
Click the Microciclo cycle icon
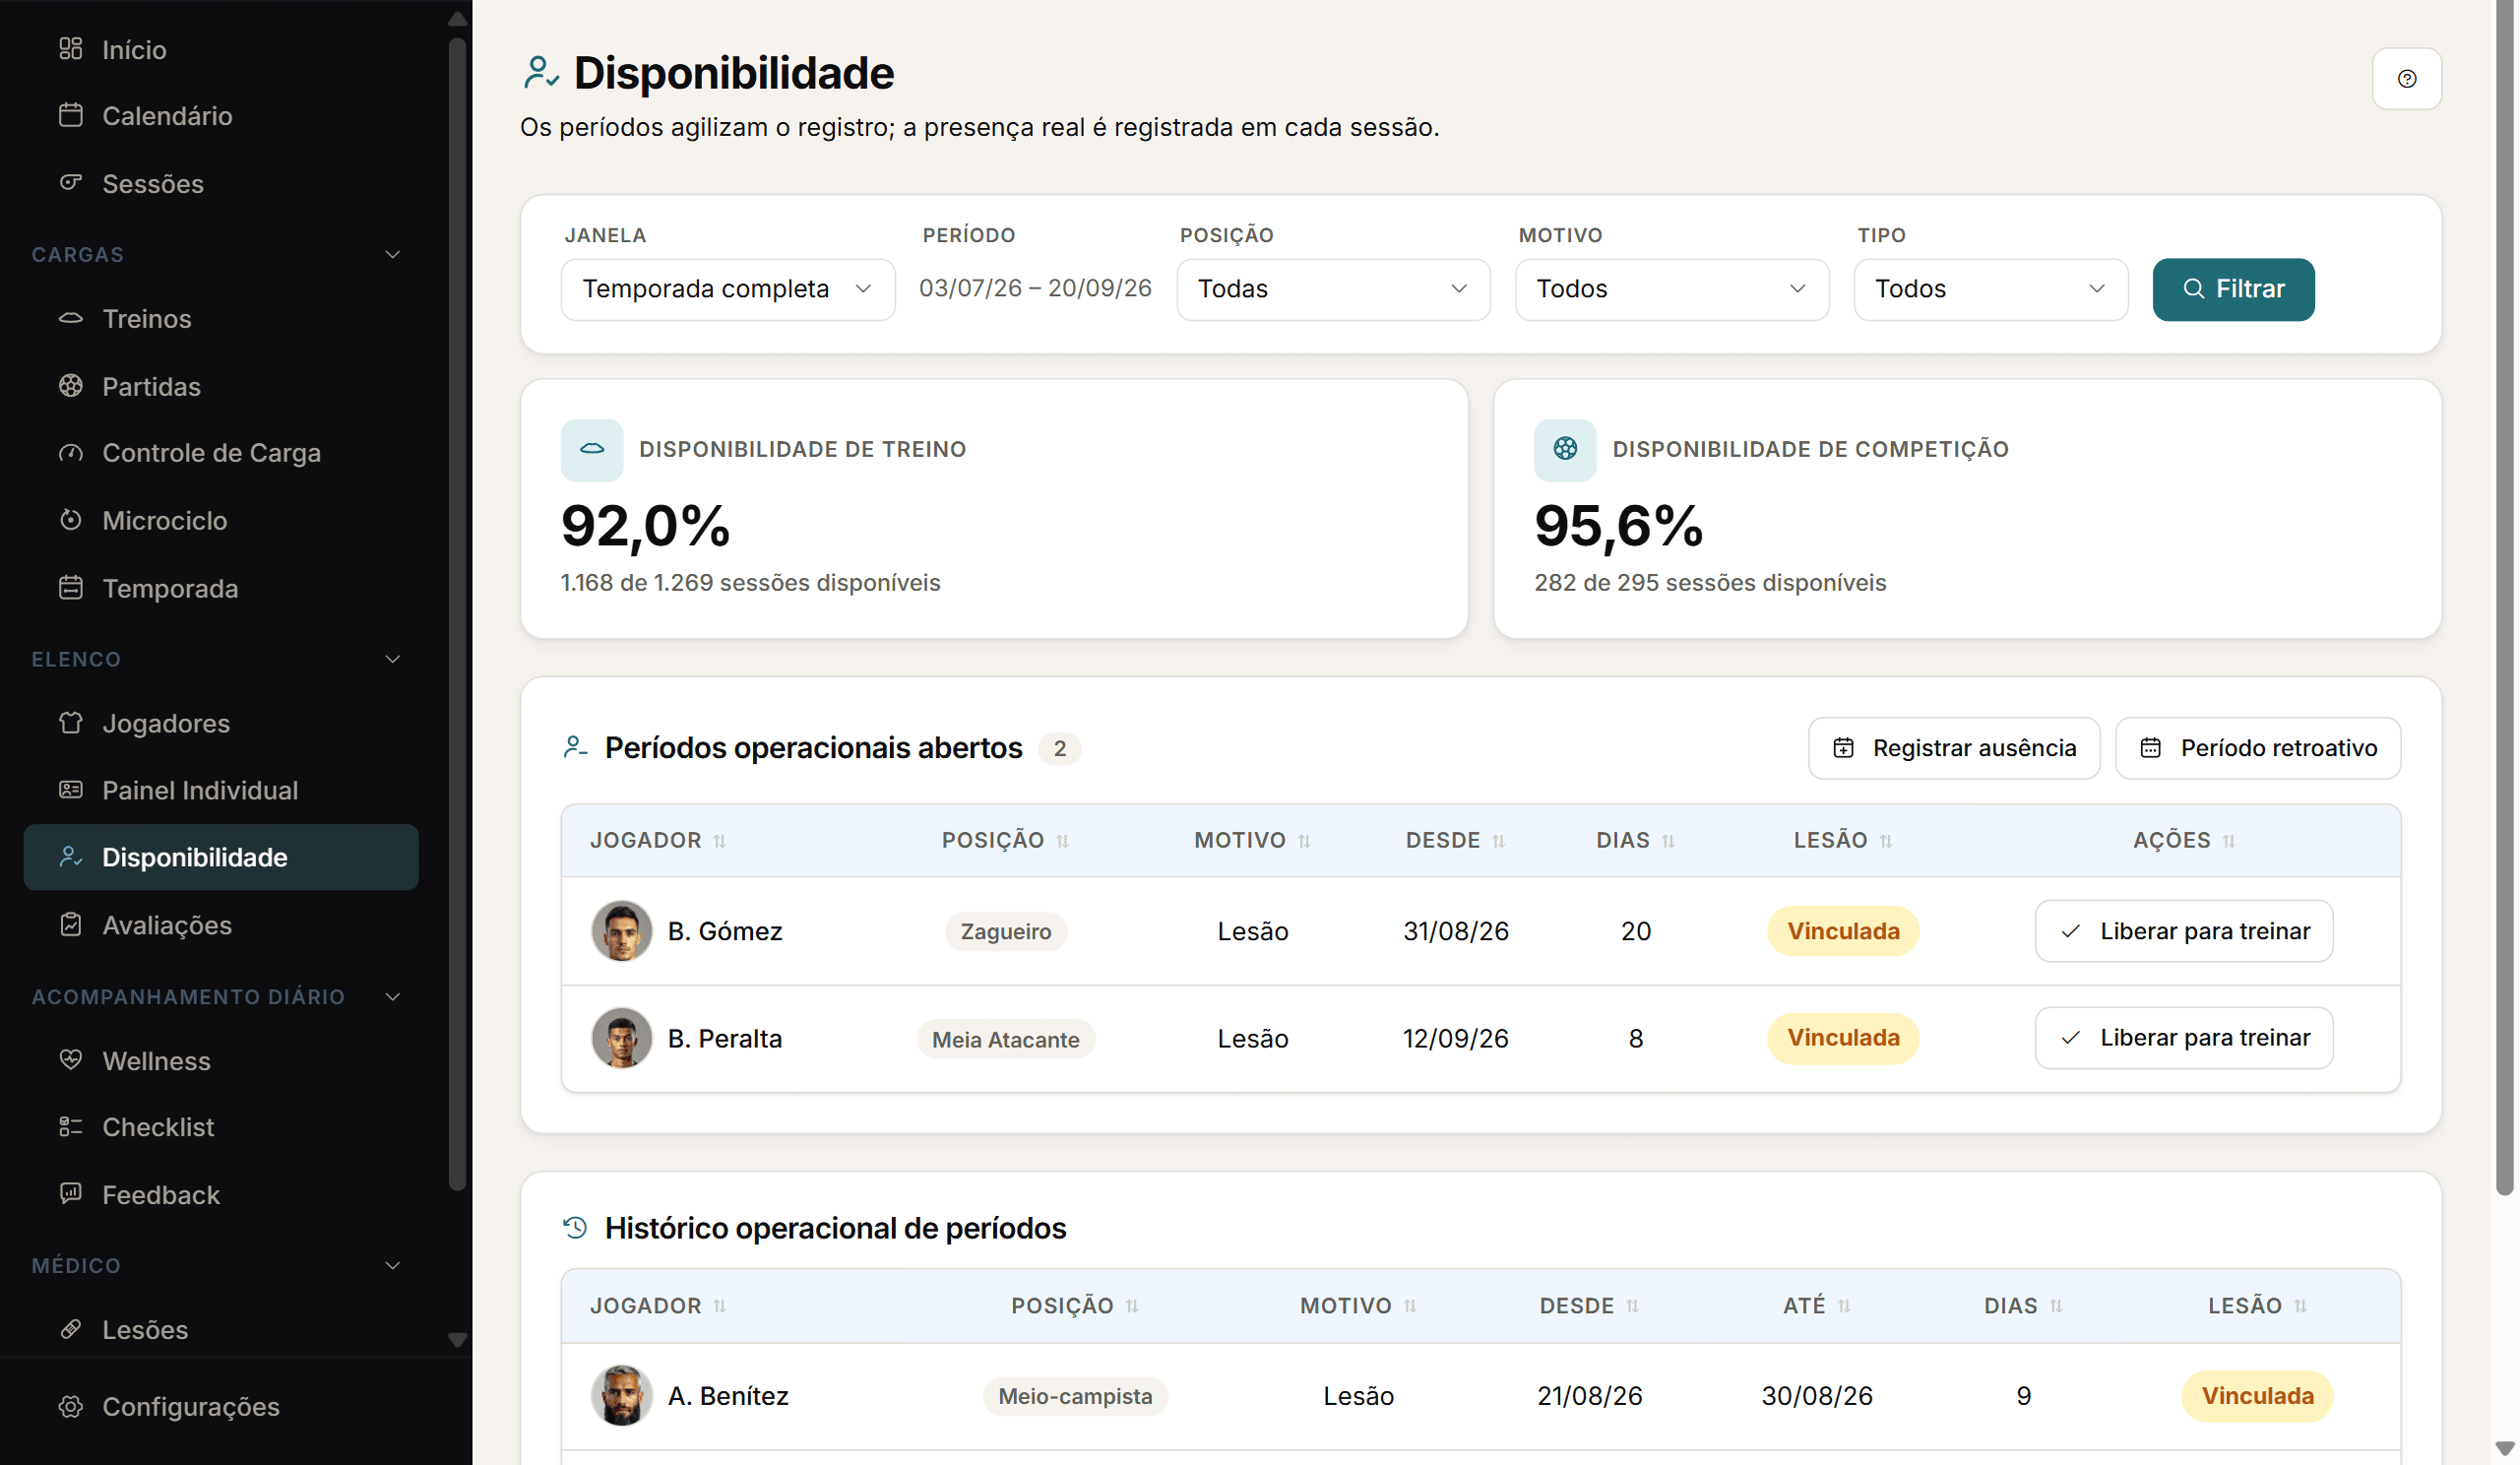[71, 520]
